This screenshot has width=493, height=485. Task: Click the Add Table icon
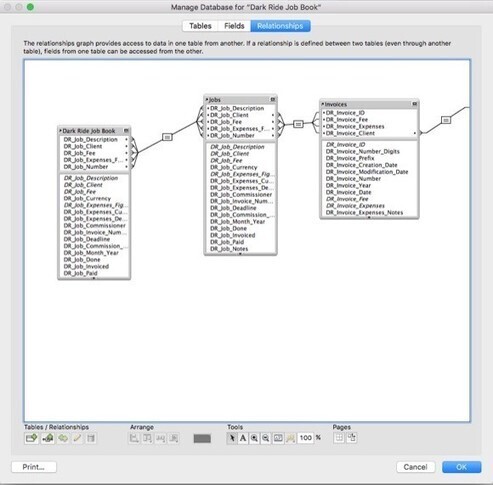coord(32,438)
